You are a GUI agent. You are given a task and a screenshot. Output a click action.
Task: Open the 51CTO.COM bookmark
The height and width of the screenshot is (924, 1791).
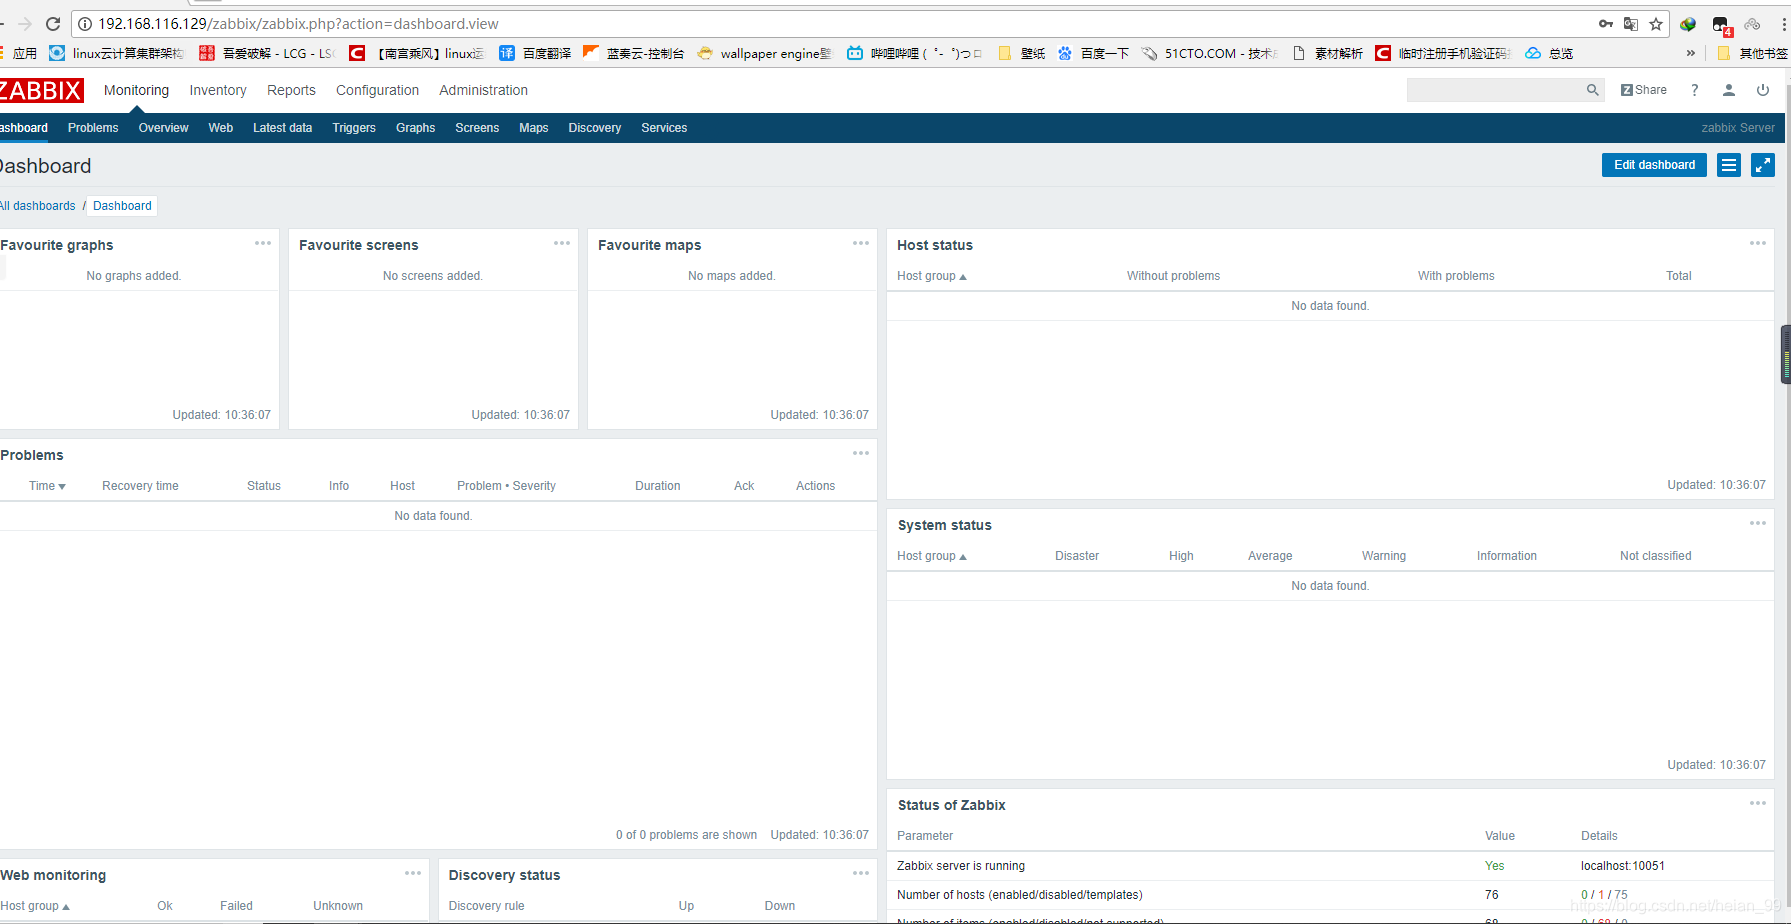[1210, 53]
